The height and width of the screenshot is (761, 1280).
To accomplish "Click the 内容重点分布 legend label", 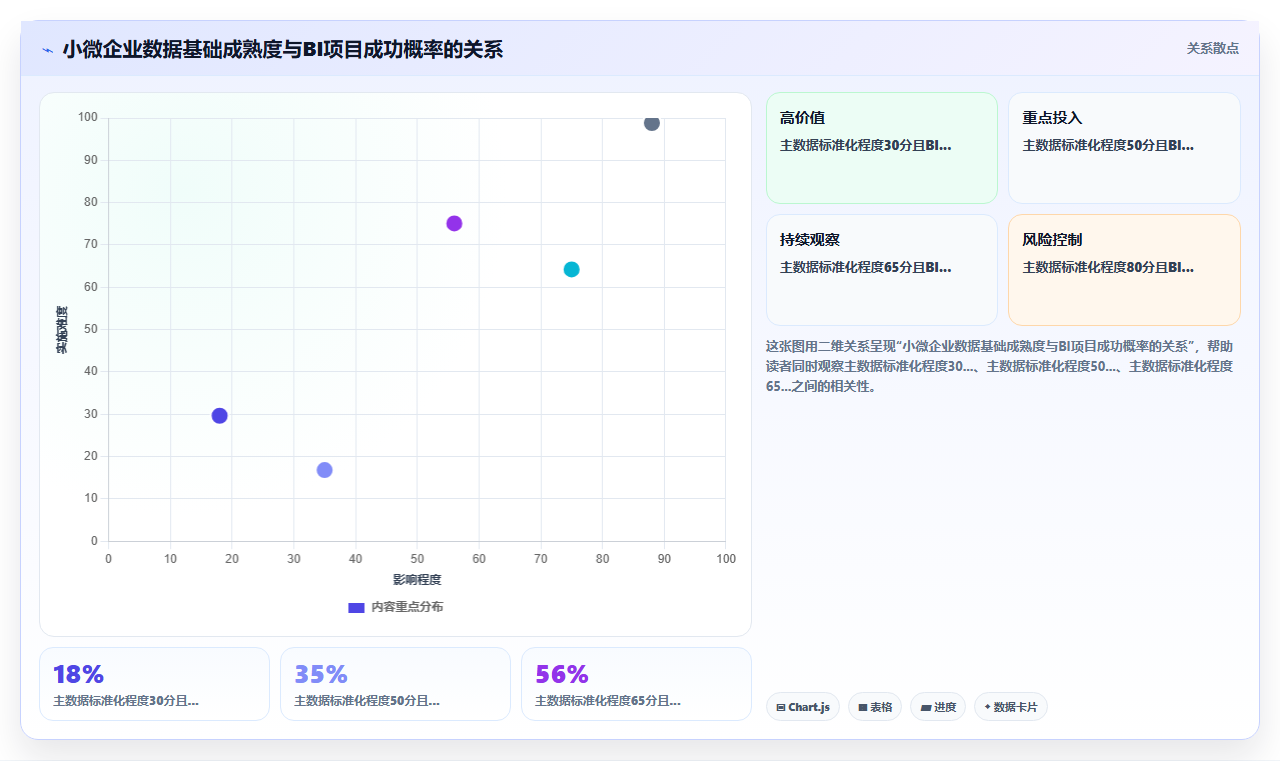I will tap(407, 607).
